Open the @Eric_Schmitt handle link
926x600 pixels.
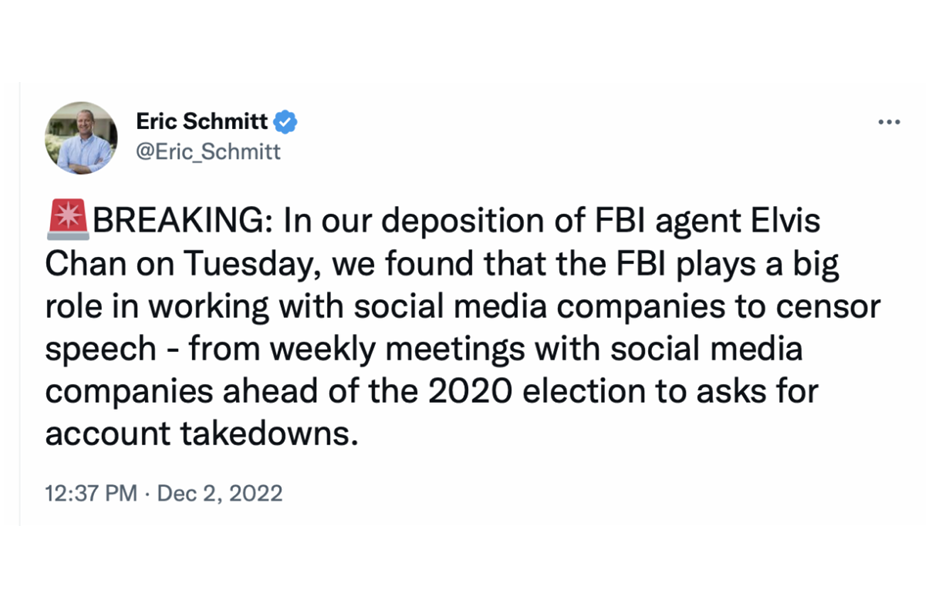tap(208, 152)
